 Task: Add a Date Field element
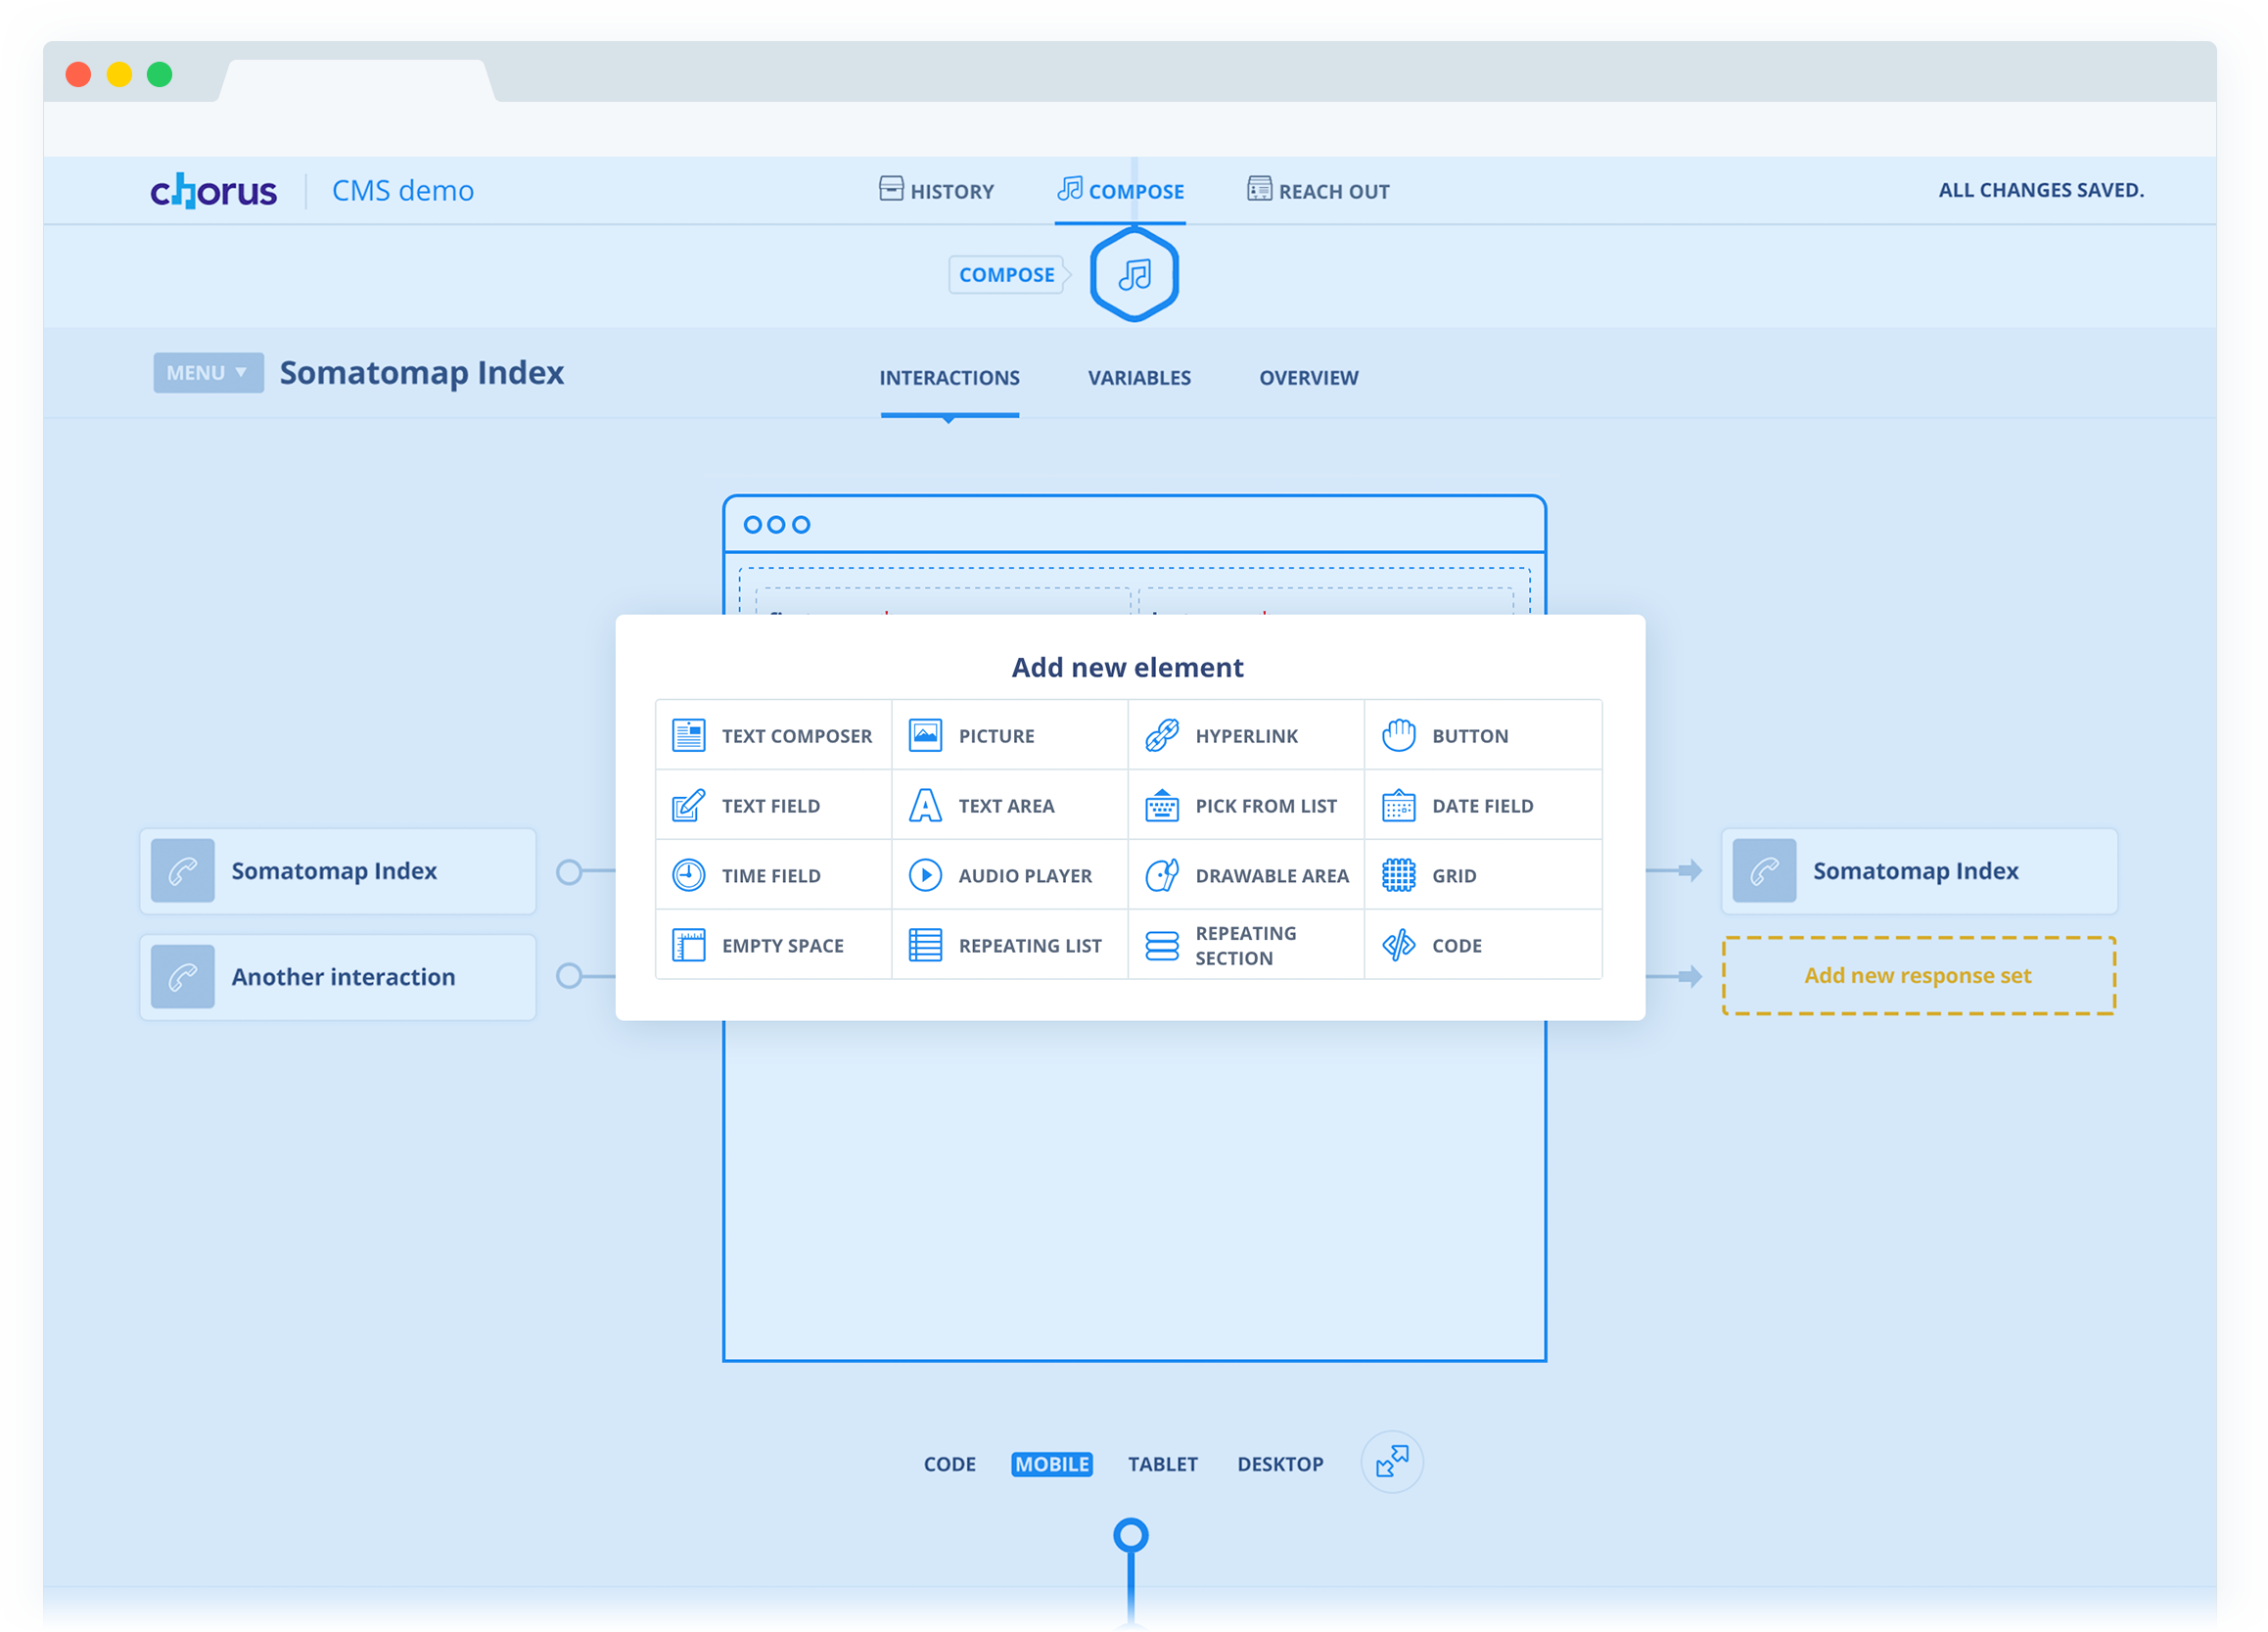click(1482, 805)
